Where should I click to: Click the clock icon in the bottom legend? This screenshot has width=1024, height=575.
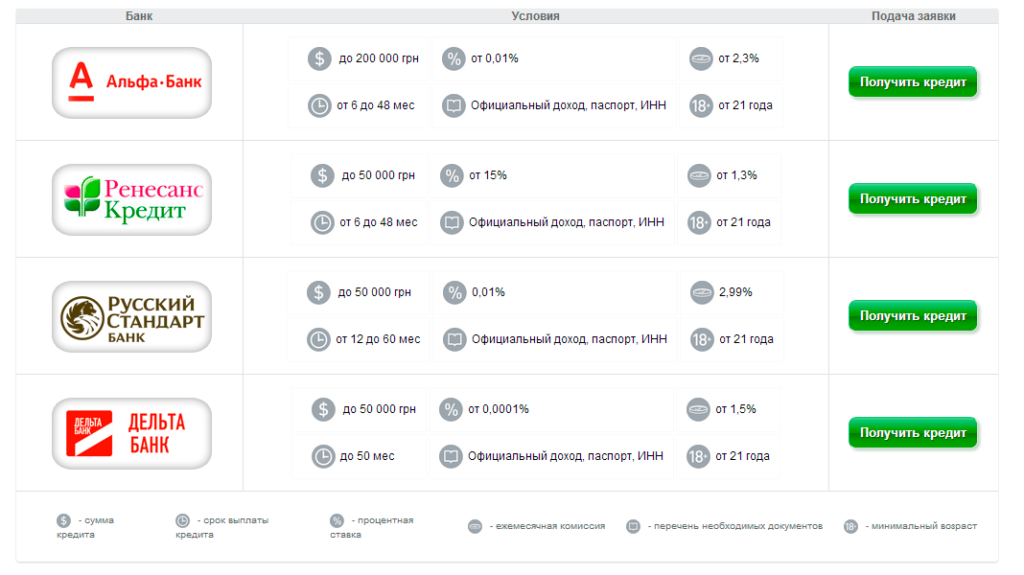point(182,521)
